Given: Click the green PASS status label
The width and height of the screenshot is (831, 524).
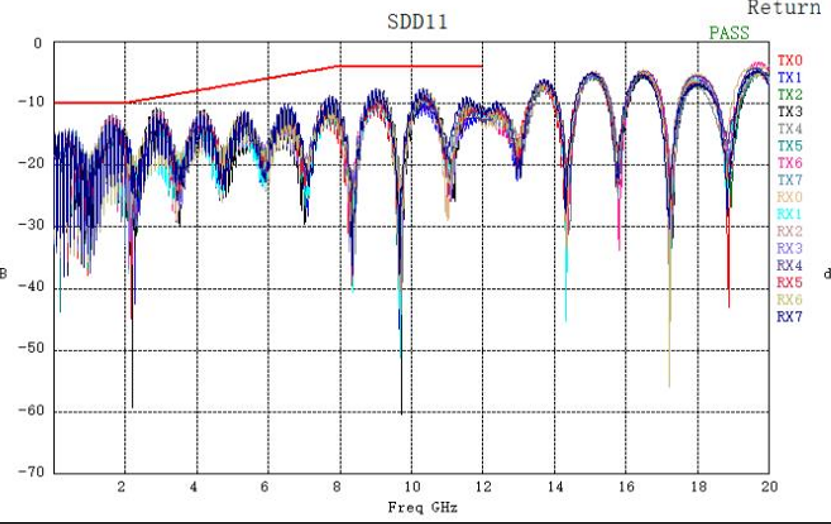Looking at the screenshot, I should [x=729, y=33].
